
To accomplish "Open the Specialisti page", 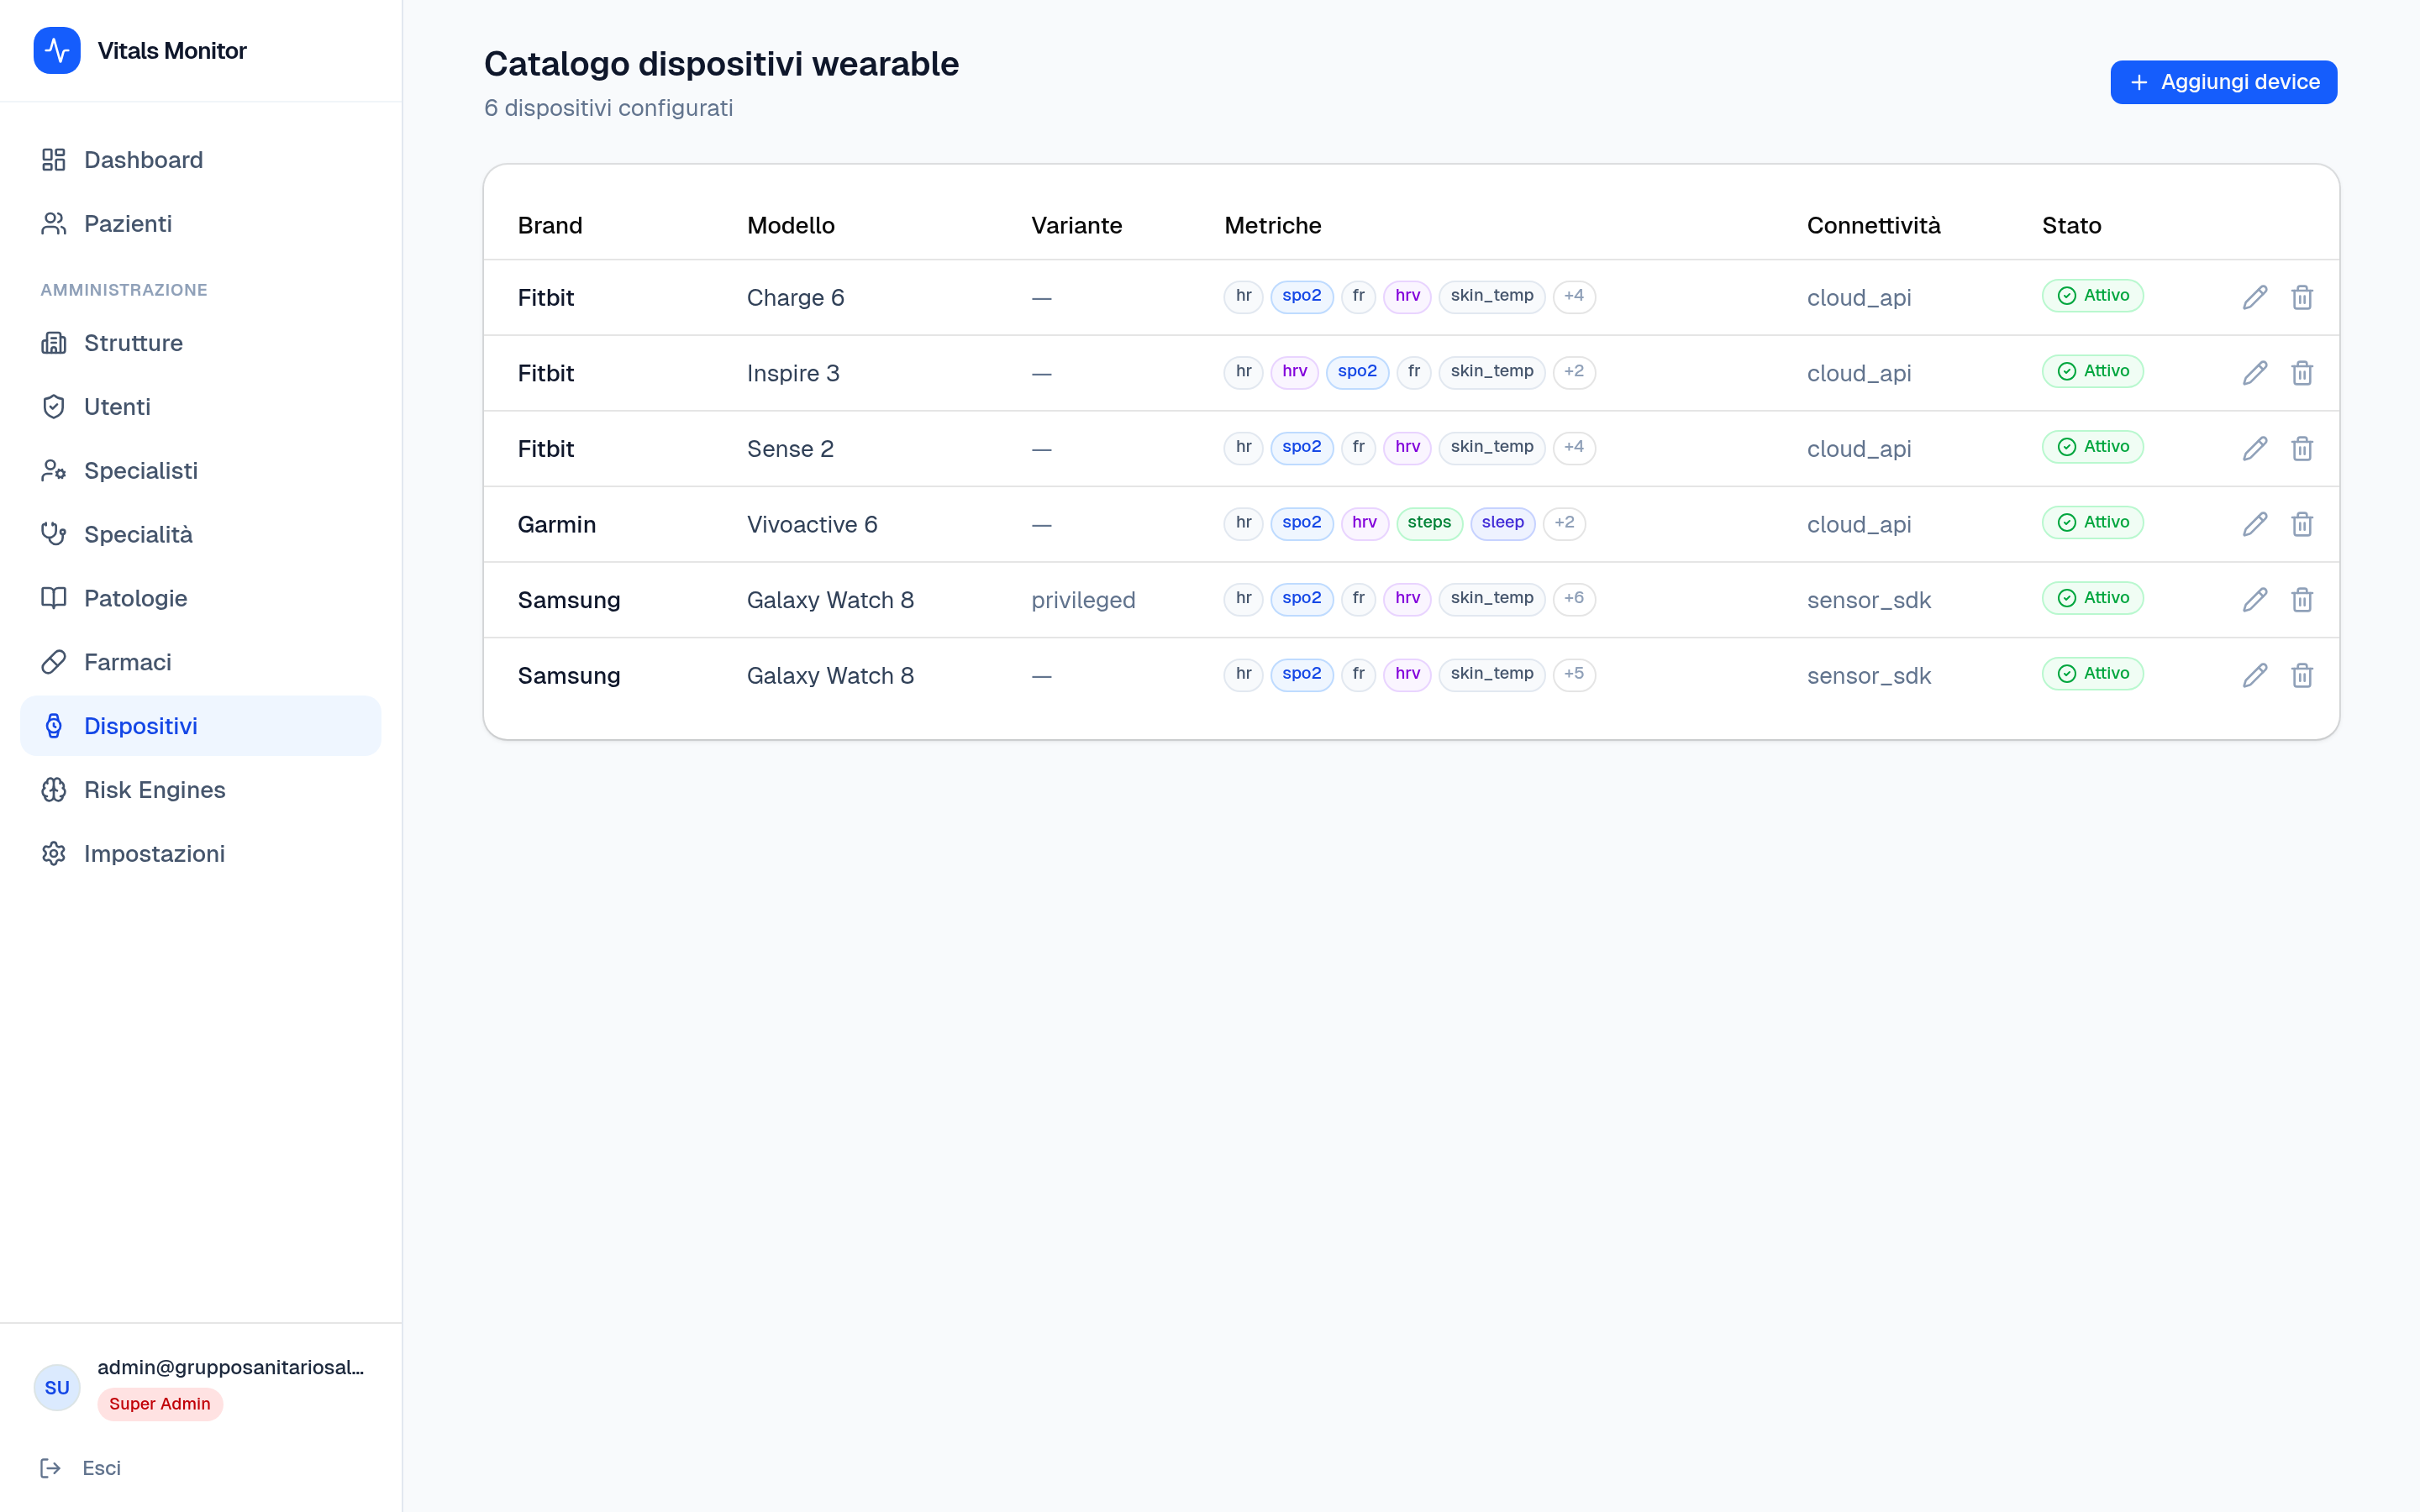I will (200, 471).
